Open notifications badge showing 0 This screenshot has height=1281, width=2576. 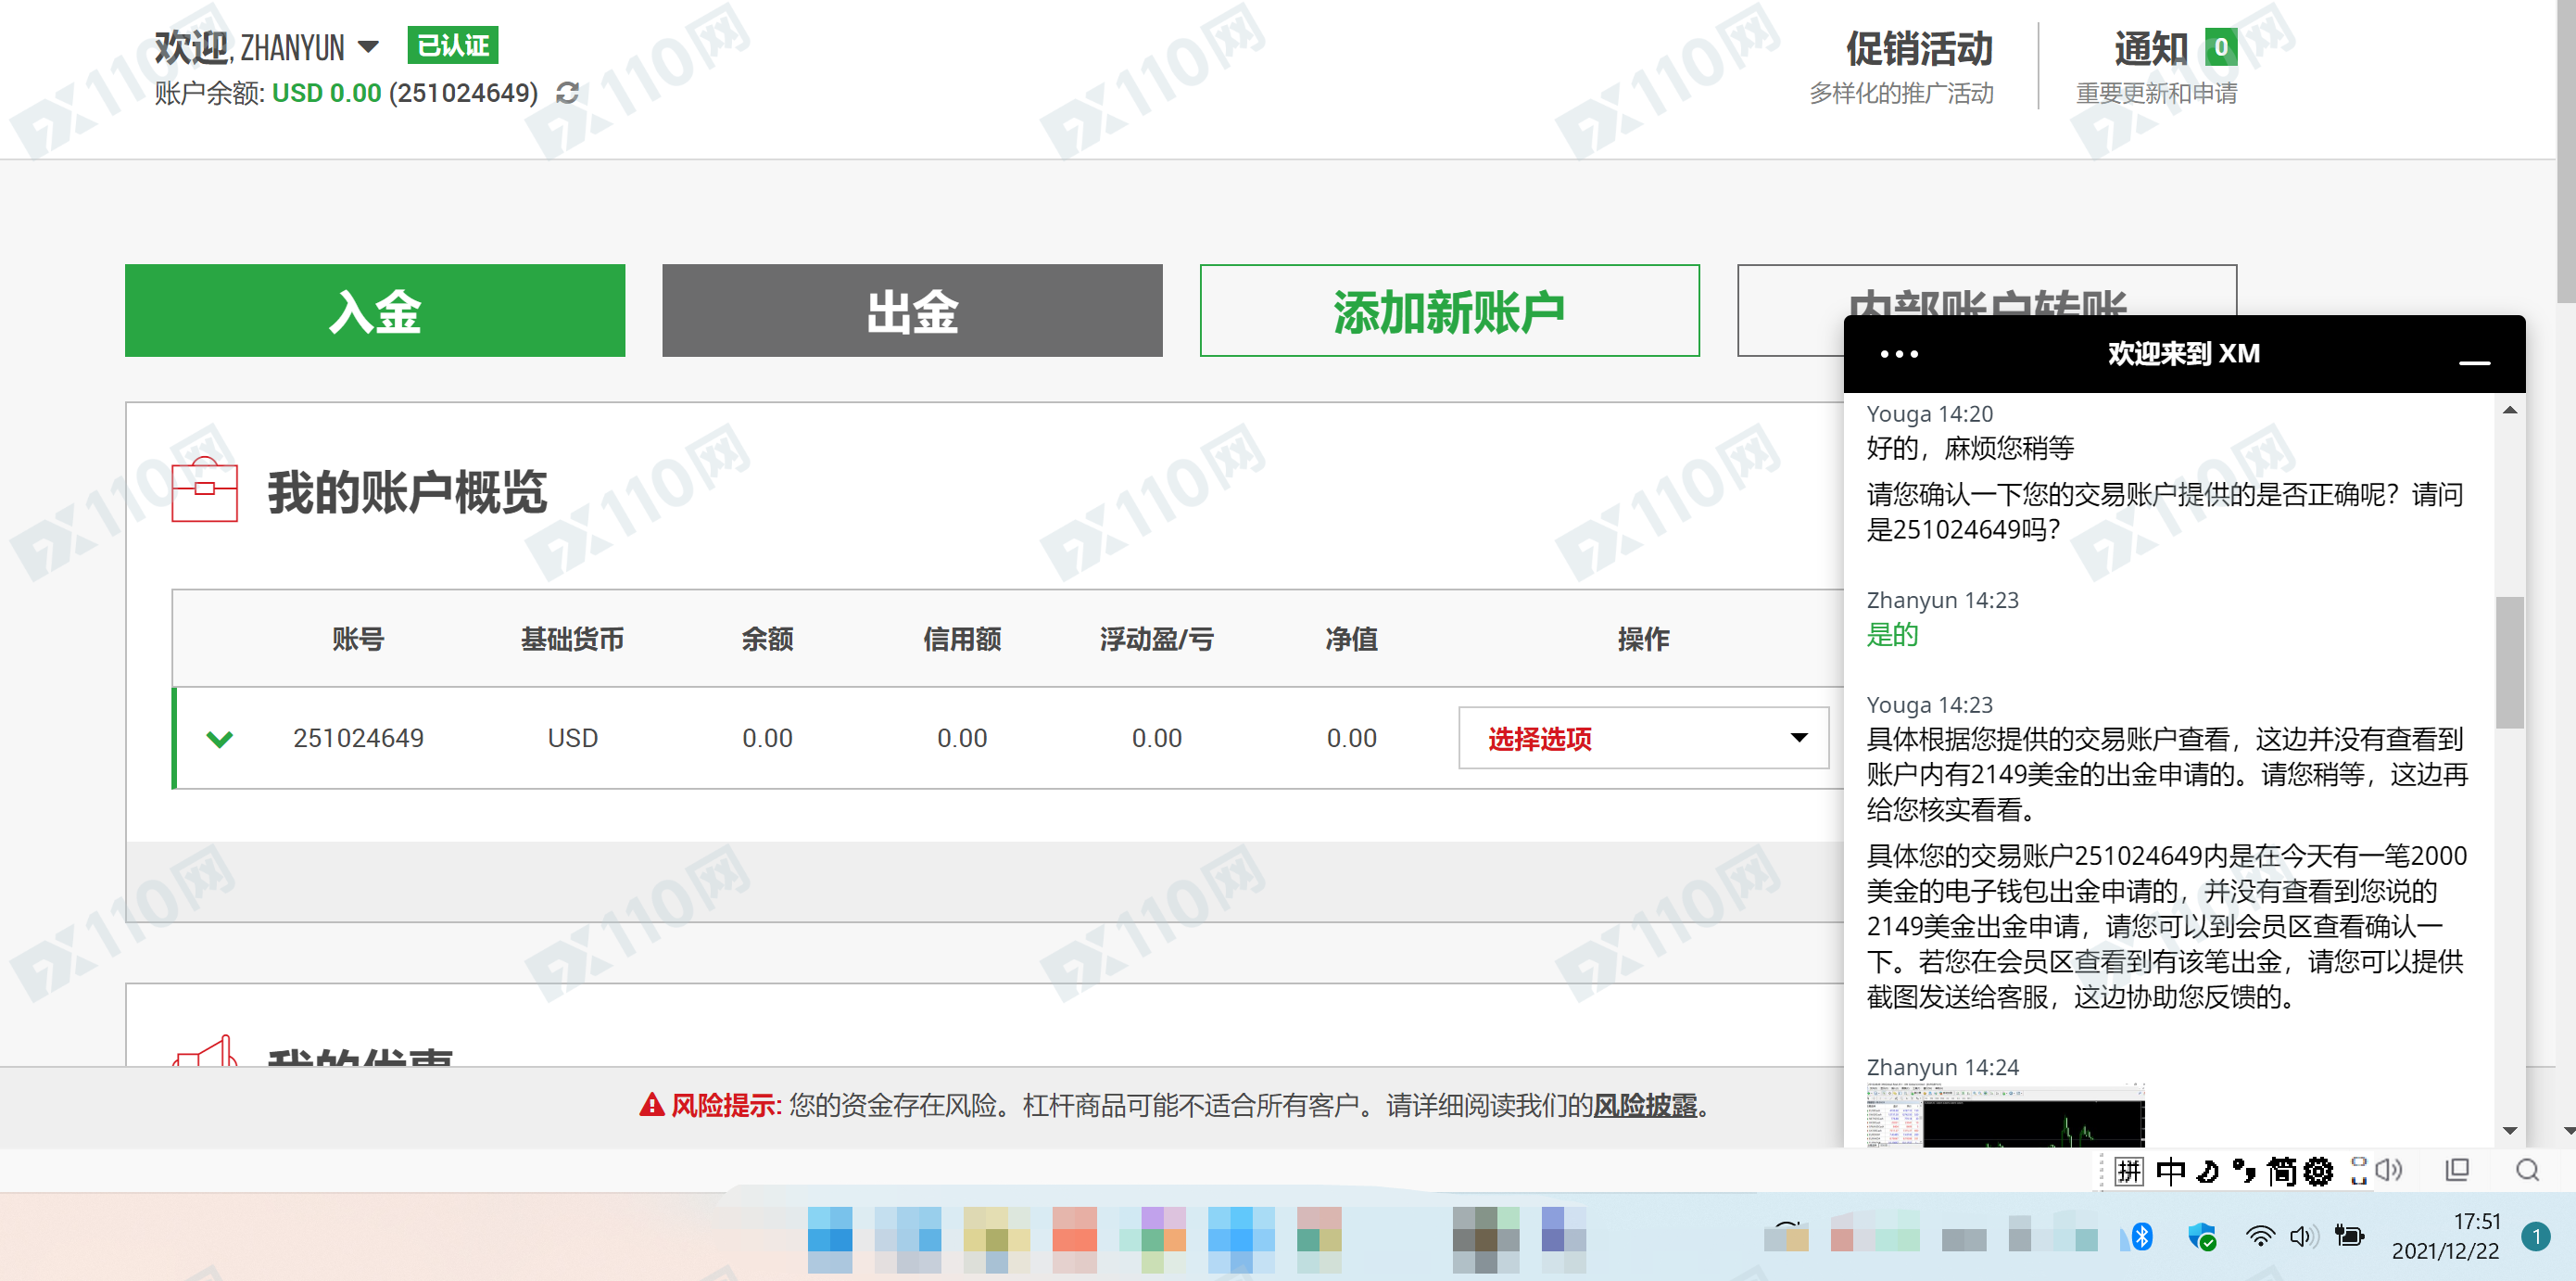tap(2220, 47)
